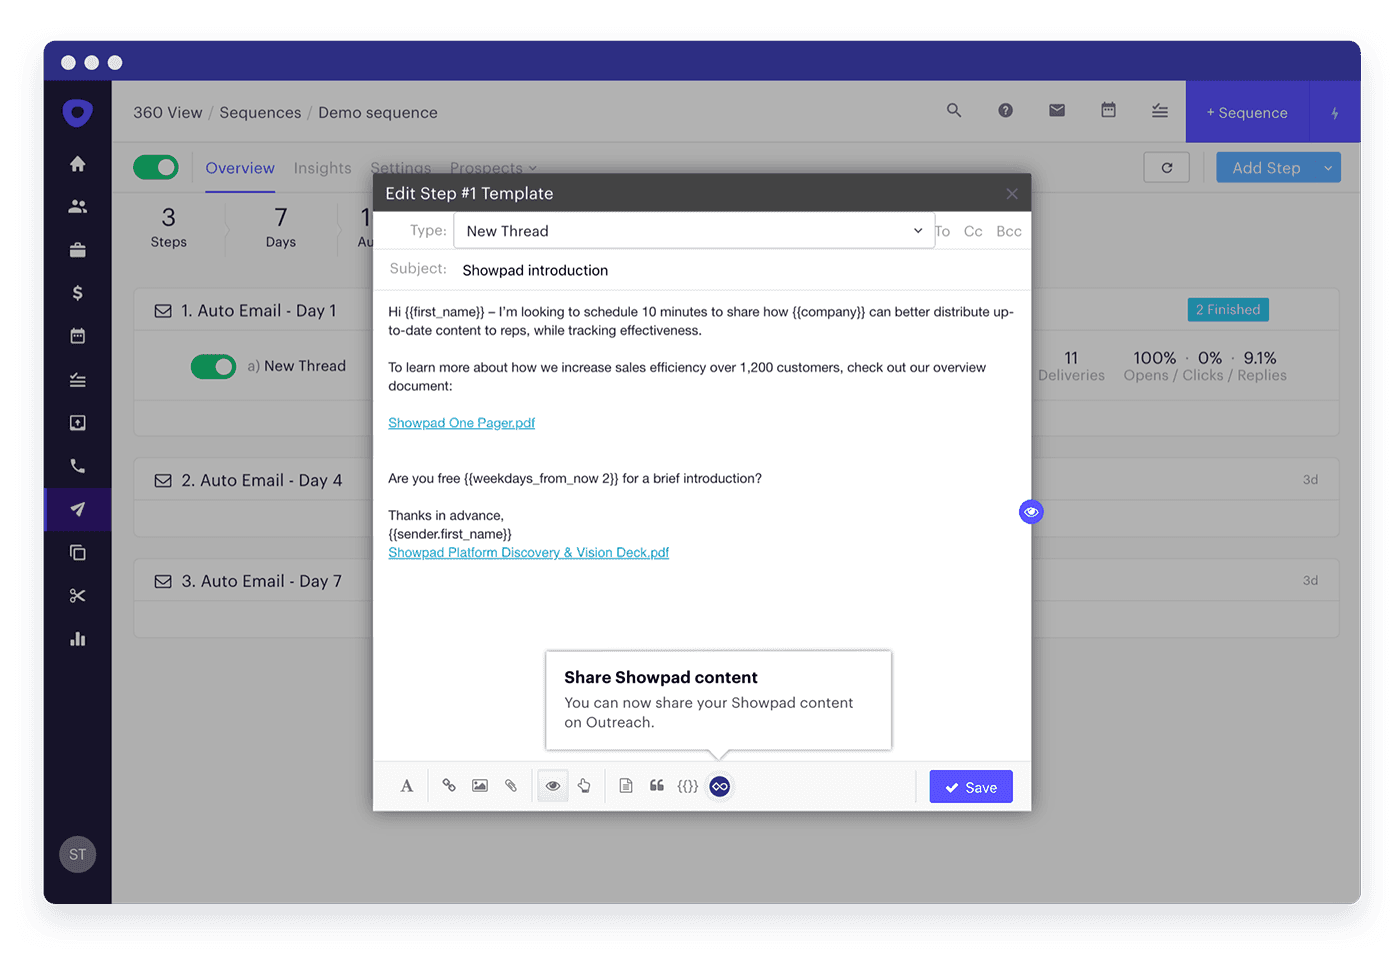This screenshot has height=968, width=1400.
Task: Insert a variable with the curly braces icon
Action: (x=688, y=786)
